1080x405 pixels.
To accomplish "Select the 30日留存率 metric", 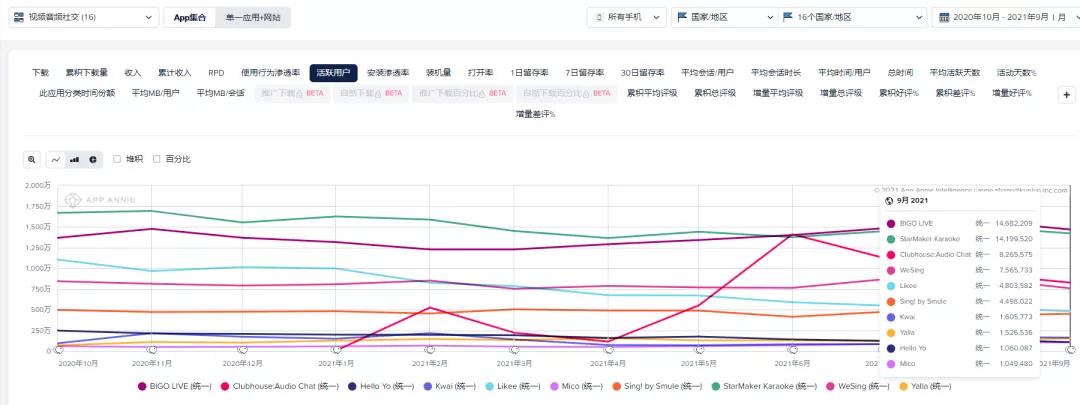I will click(643, 72).
